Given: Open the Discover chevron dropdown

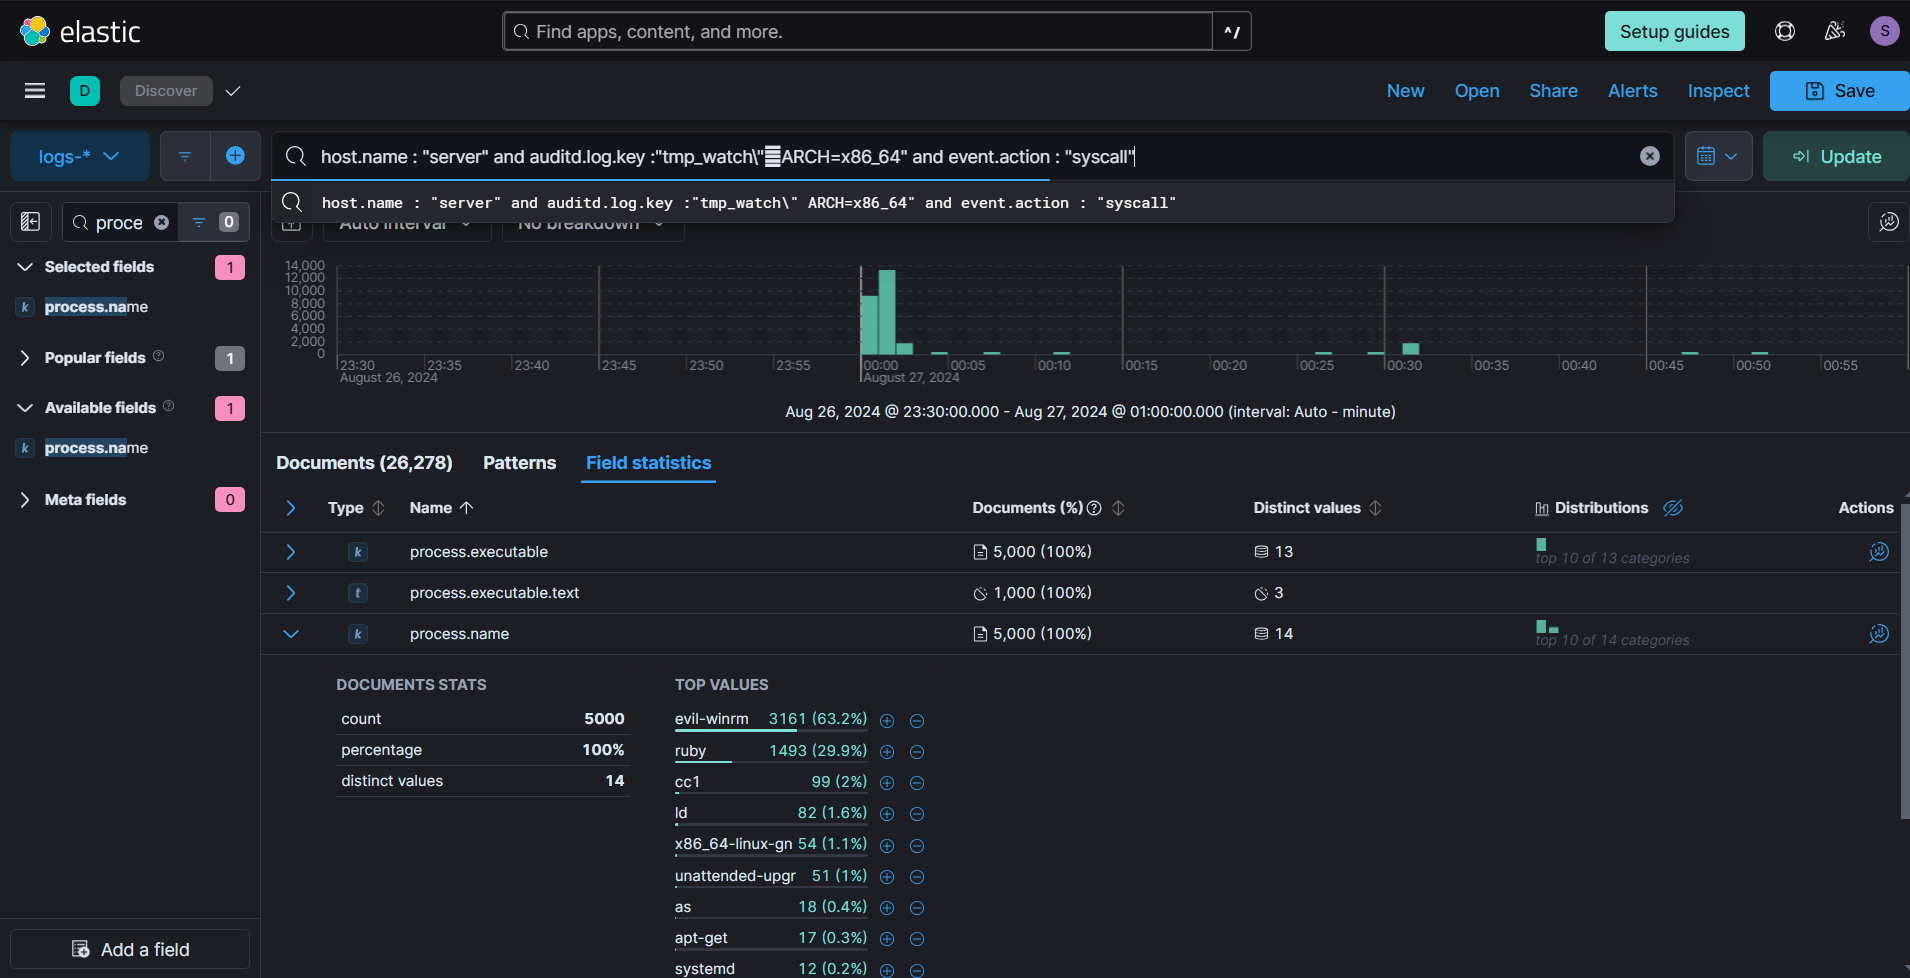Looking at the screenshot, I should click(x=233, y=91).
